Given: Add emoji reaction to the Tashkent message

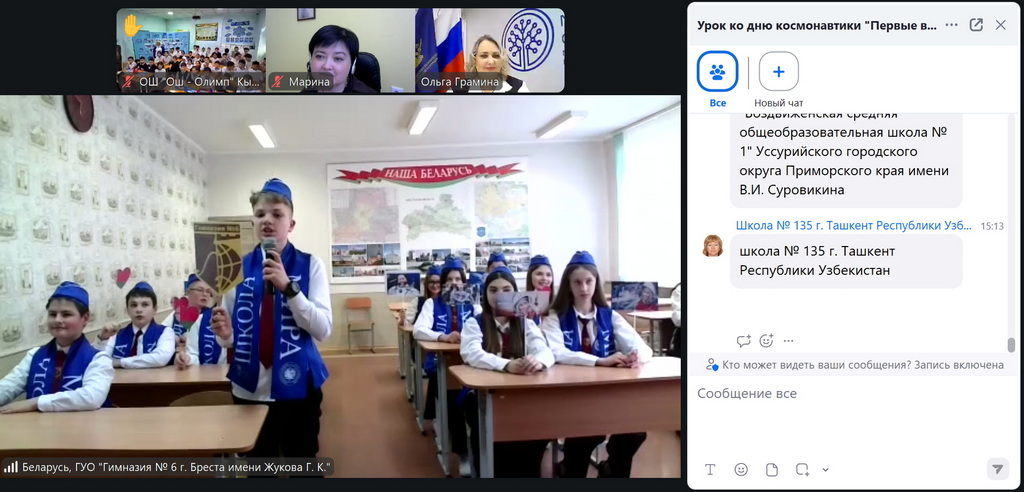Looking at the screenshot, I should [x=766, y=341].
